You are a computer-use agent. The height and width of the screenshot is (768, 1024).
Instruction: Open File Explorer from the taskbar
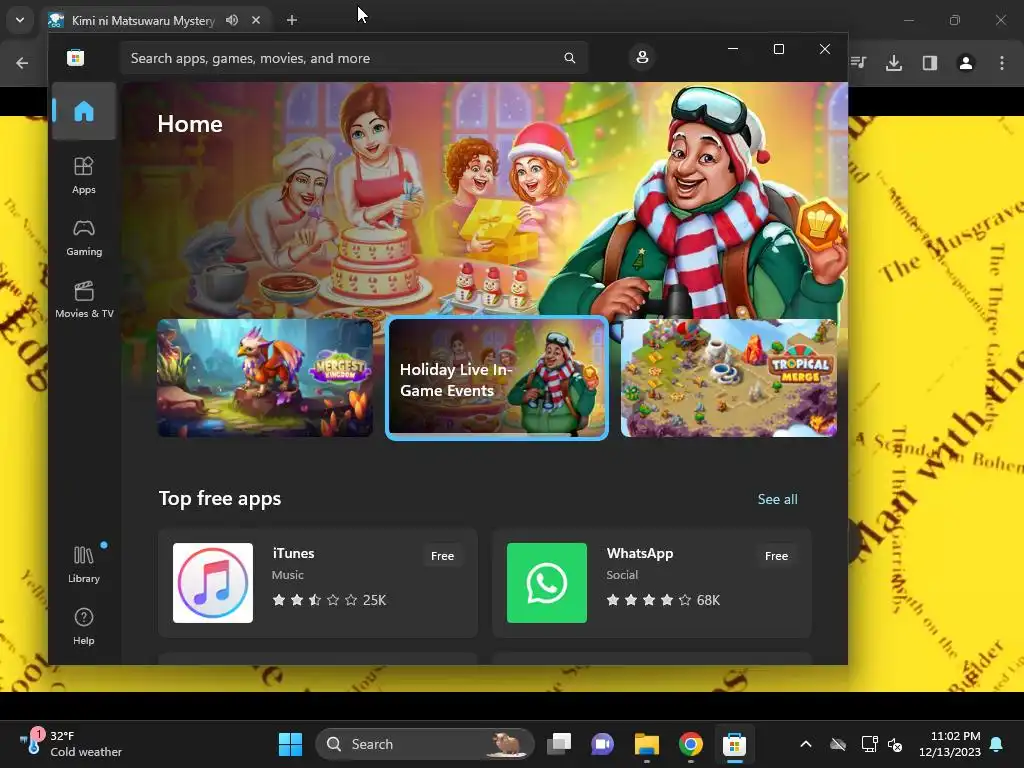tap(647, 744)
